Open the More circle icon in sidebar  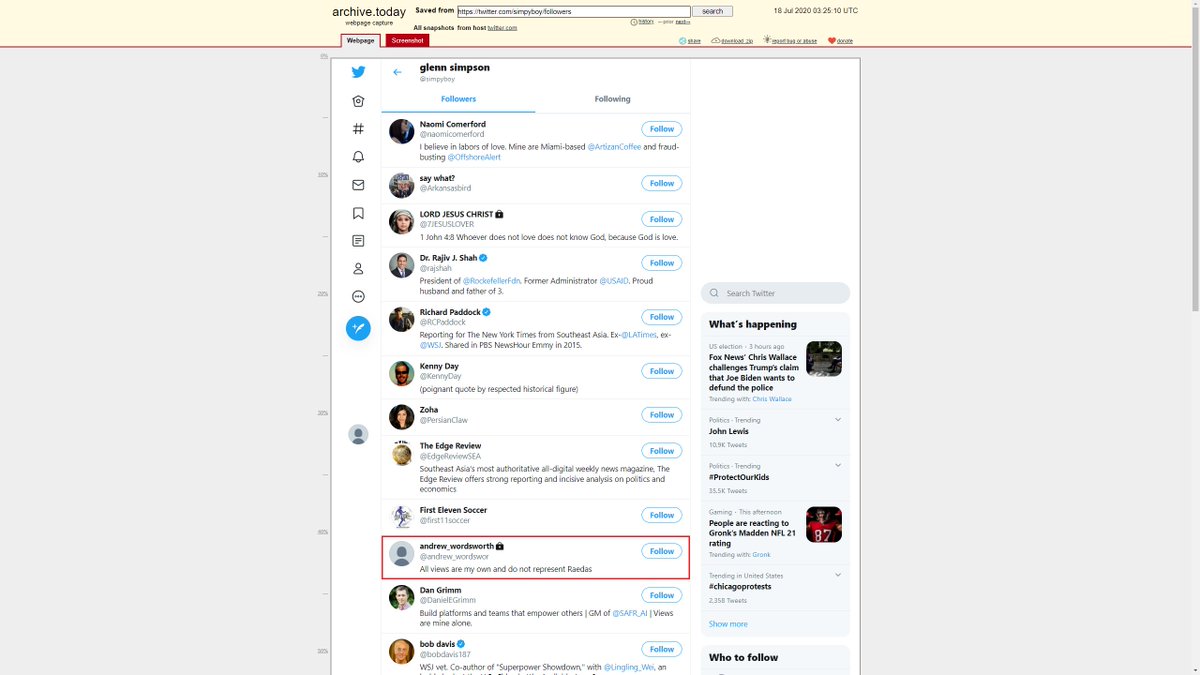click(x=358, y=297)
